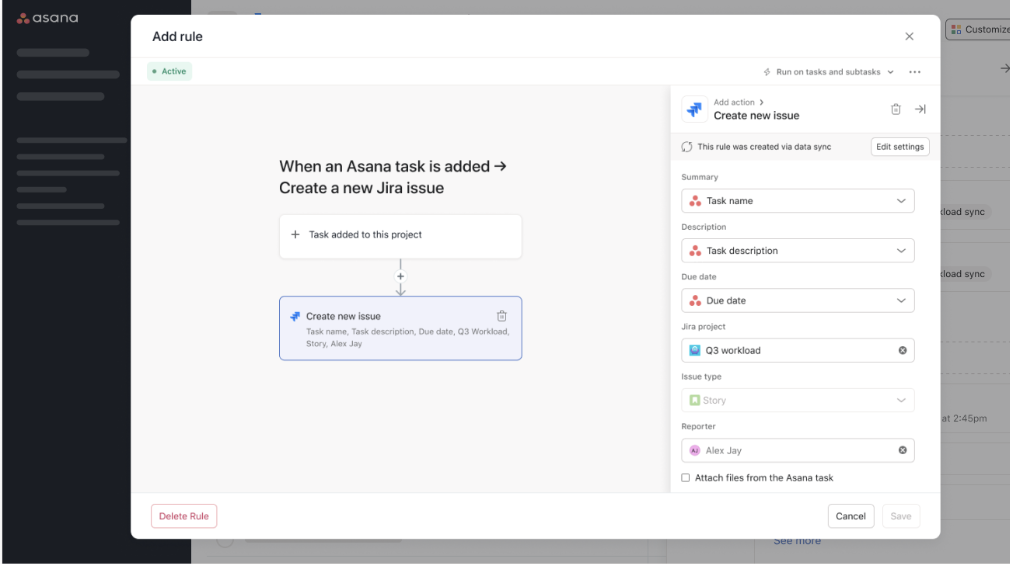Image resolution: width=1010 pixels, height=564 pixels.
Task: Click the lightning bolt run icon
Action: 767,72
